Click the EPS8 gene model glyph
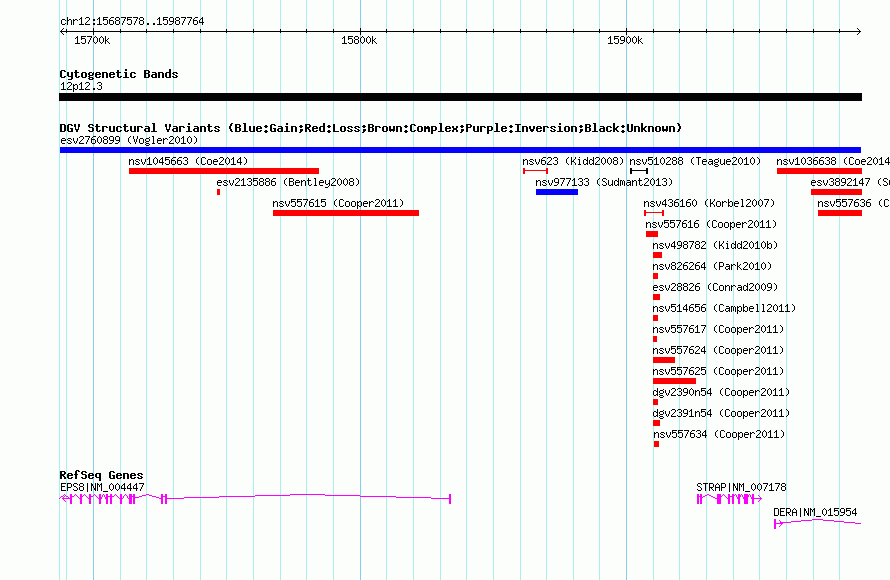This screenshot has height=580, width=890. 255,499
